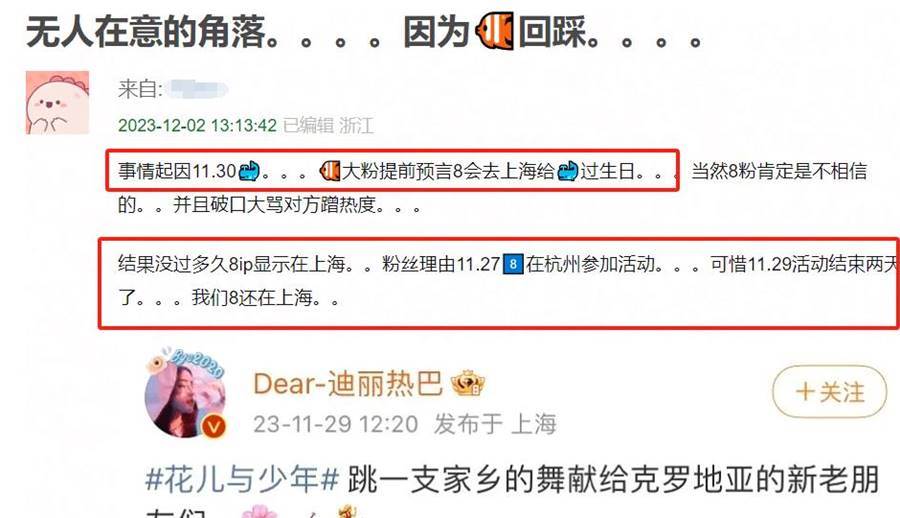The image size is (900, 518).
Task: Open the pink cartoon poster avatar
Action: click(x=57, y=102)
